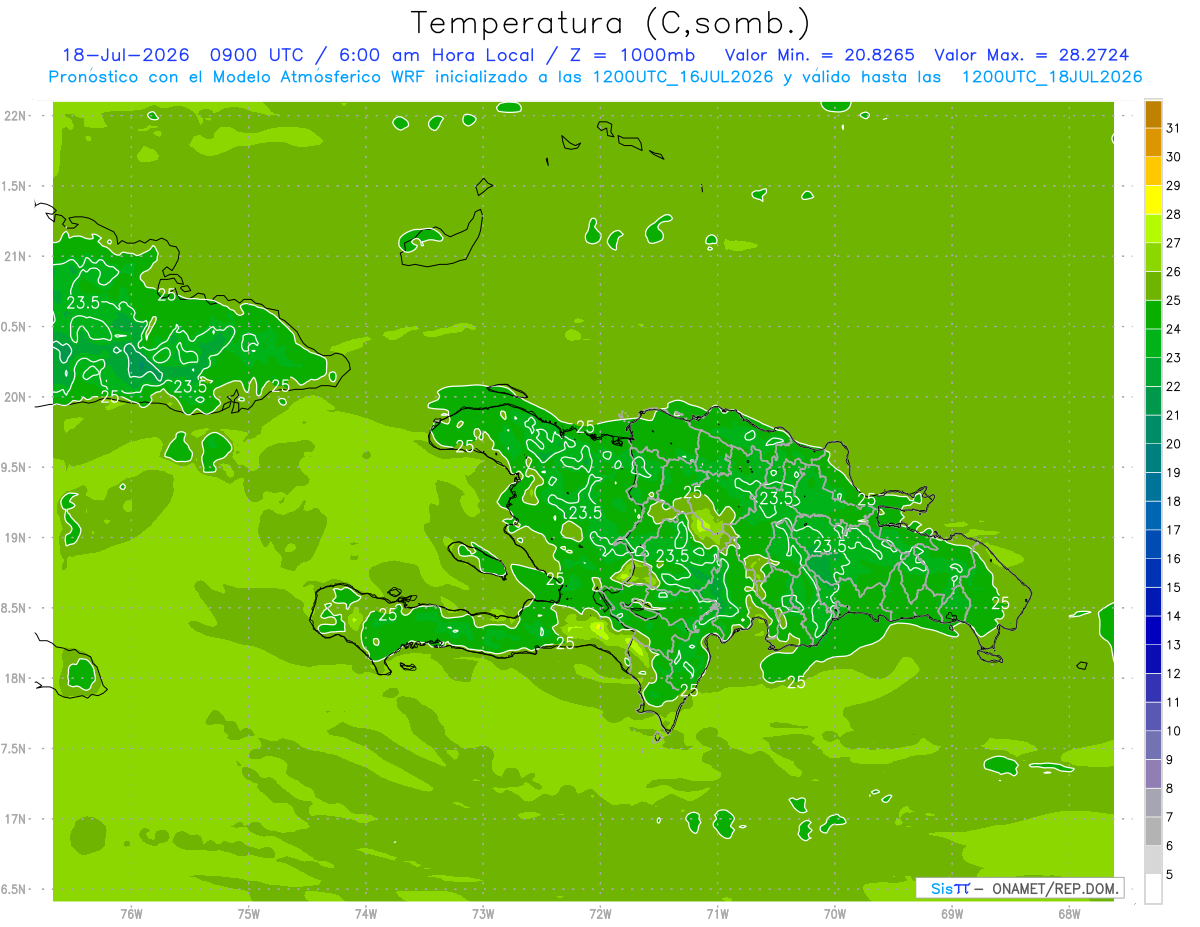Pick the white swatch below value 5

(x=1153, y=889)
